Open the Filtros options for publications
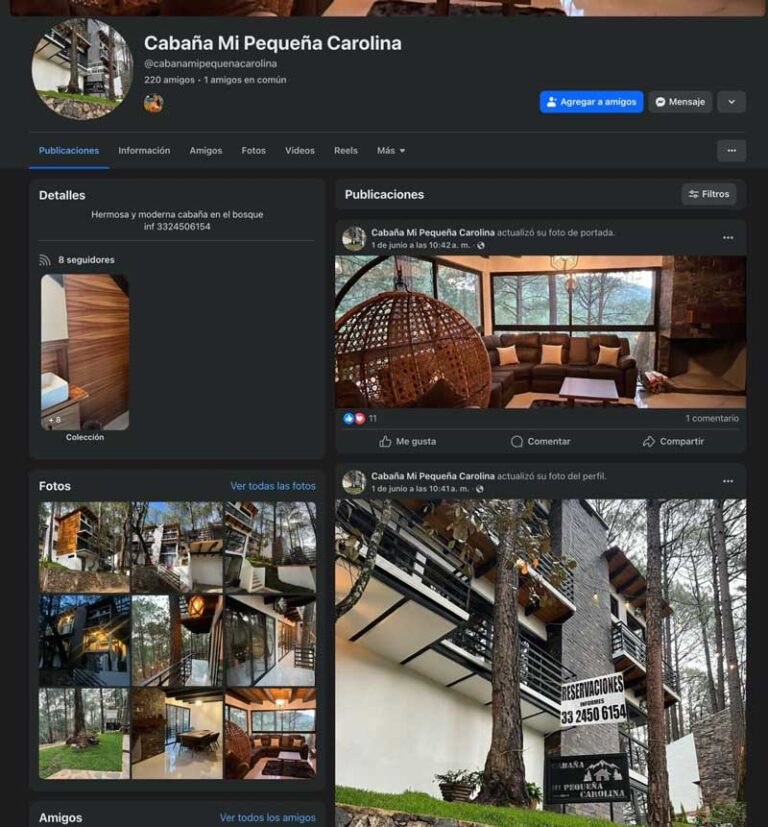Viewport: 768px width, 827px height. click(709, 194)
